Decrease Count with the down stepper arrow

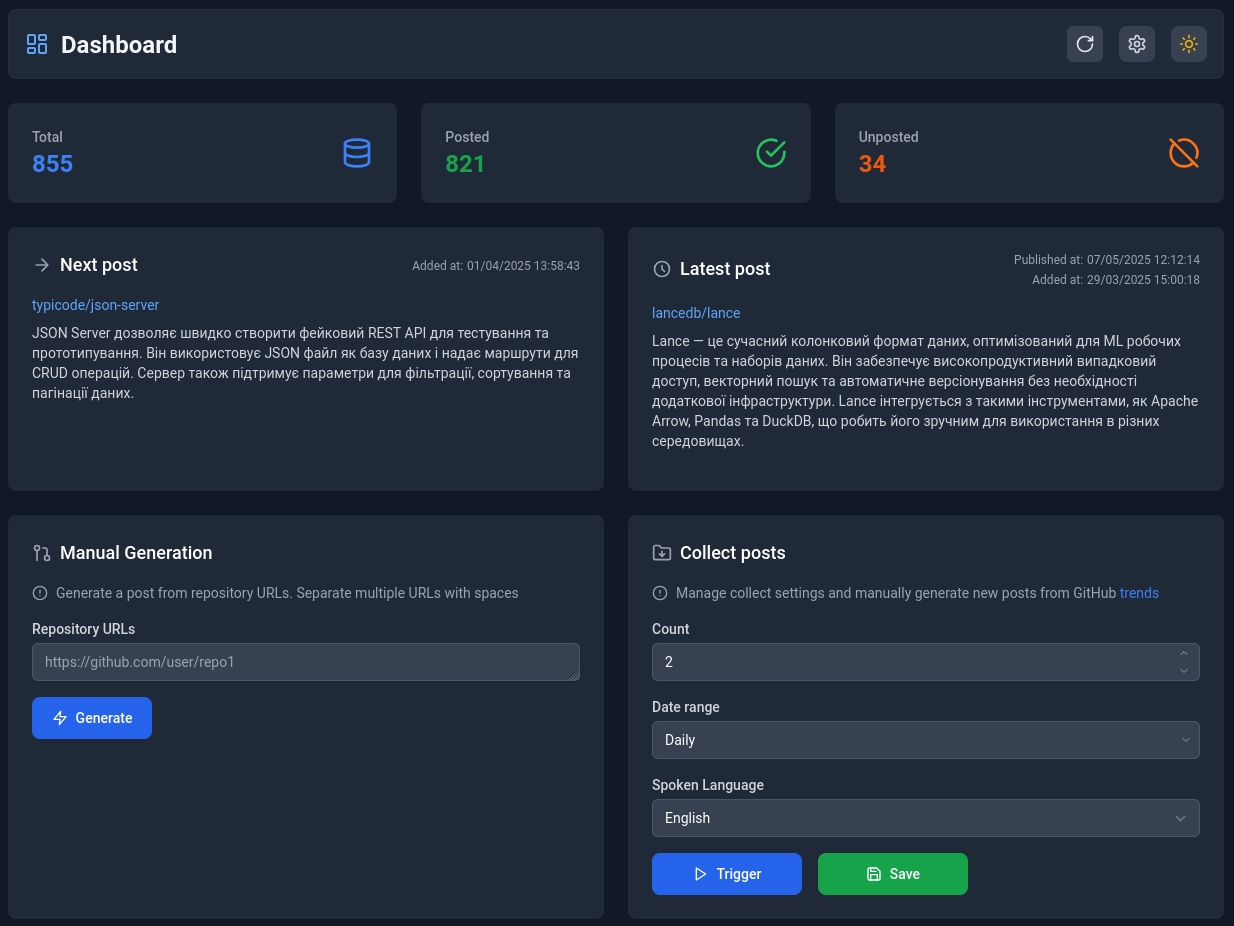click(x=1184, y=670)
